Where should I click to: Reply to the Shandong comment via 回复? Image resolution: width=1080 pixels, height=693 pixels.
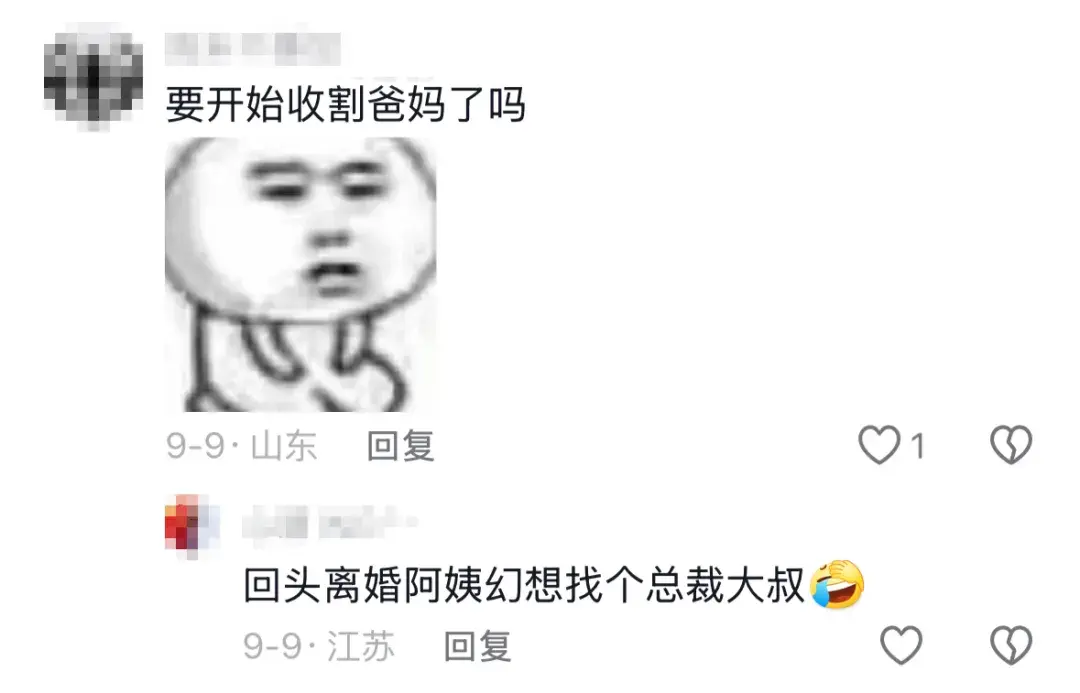tap(400, 445)
